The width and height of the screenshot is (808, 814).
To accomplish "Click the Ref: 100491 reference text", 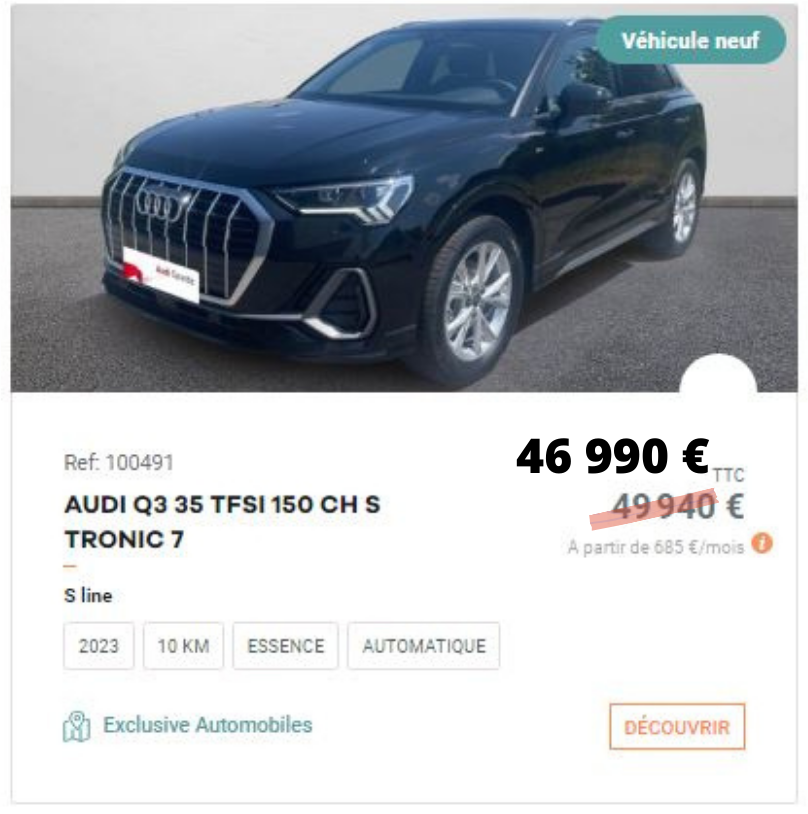I will pyautogui.click(x=118, y=462).
